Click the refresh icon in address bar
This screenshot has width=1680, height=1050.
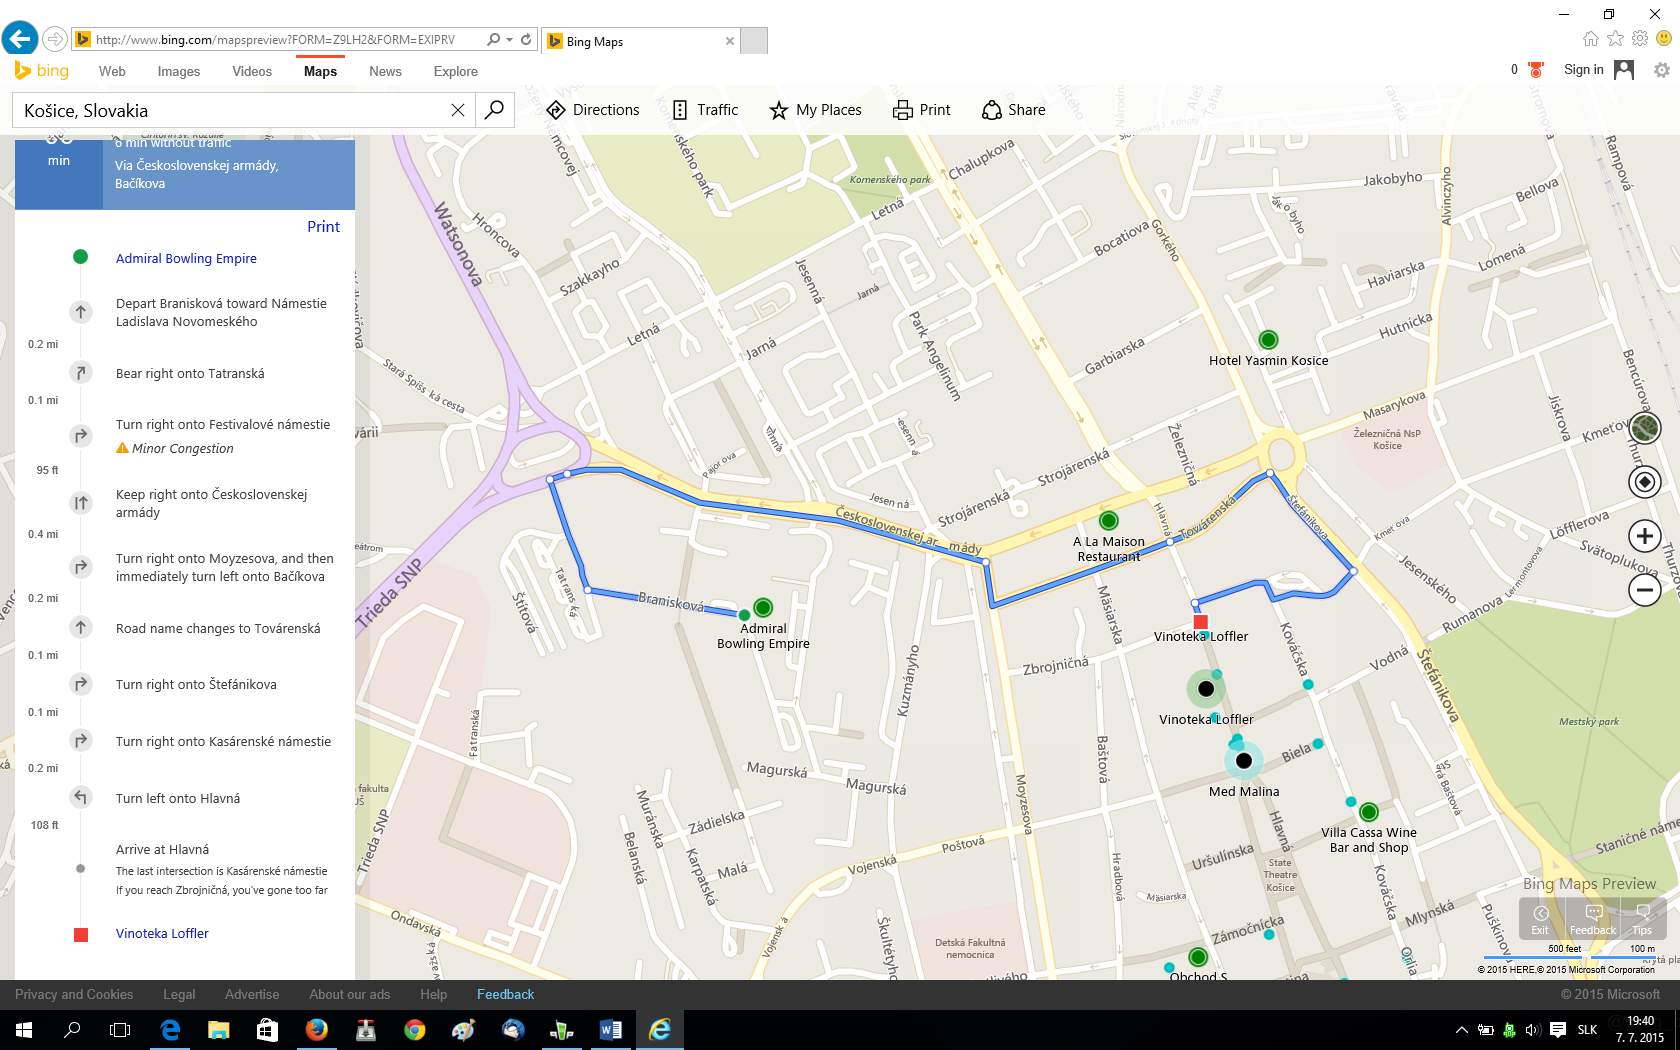(526, 40)
